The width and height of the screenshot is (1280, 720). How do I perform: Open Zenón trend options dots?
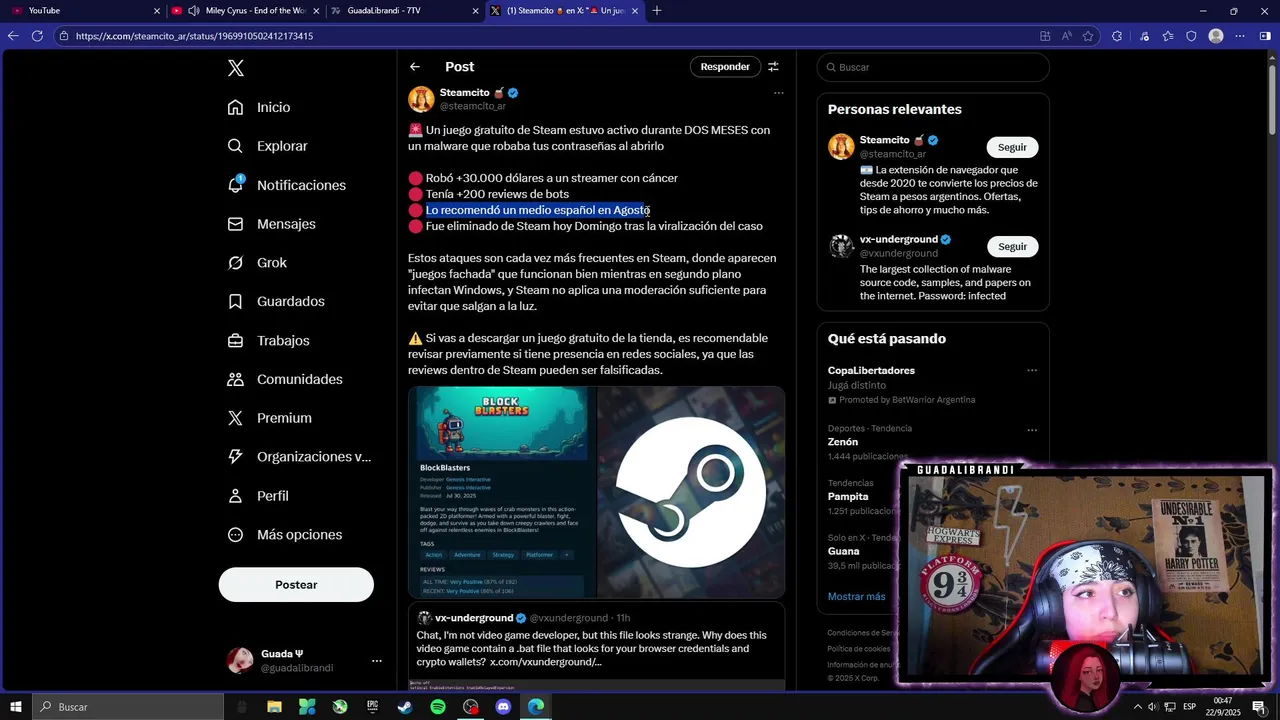[1032, 430]
